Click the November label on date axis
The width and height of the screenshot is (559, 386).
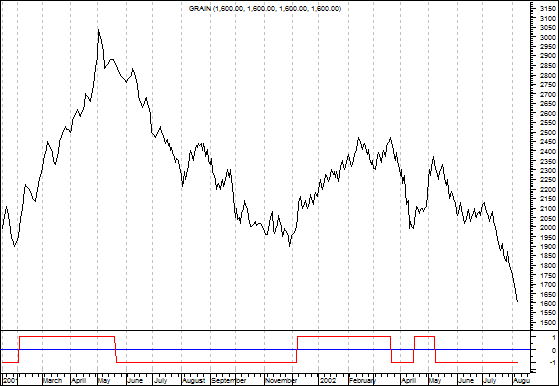point(281,381)
